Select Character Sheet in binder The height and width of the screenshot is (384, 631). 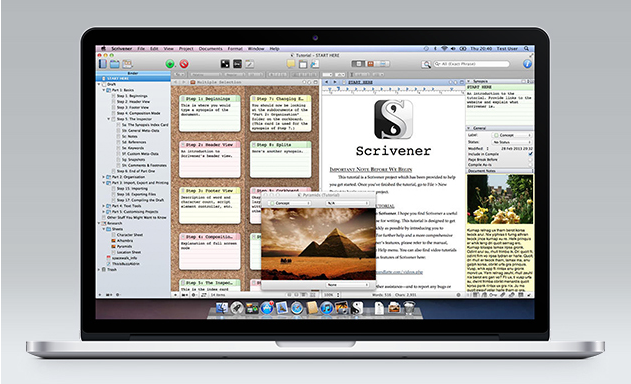click(130, 235)
